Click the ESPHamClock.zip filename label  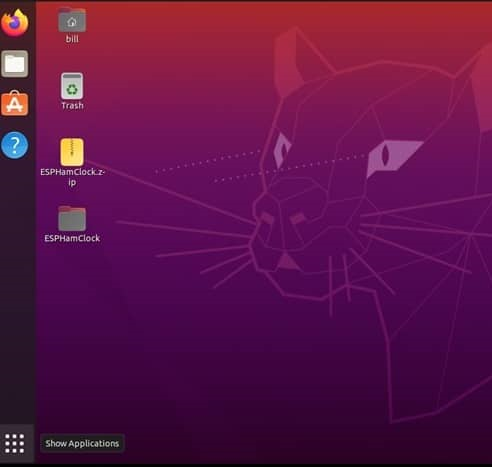(72, 177)
